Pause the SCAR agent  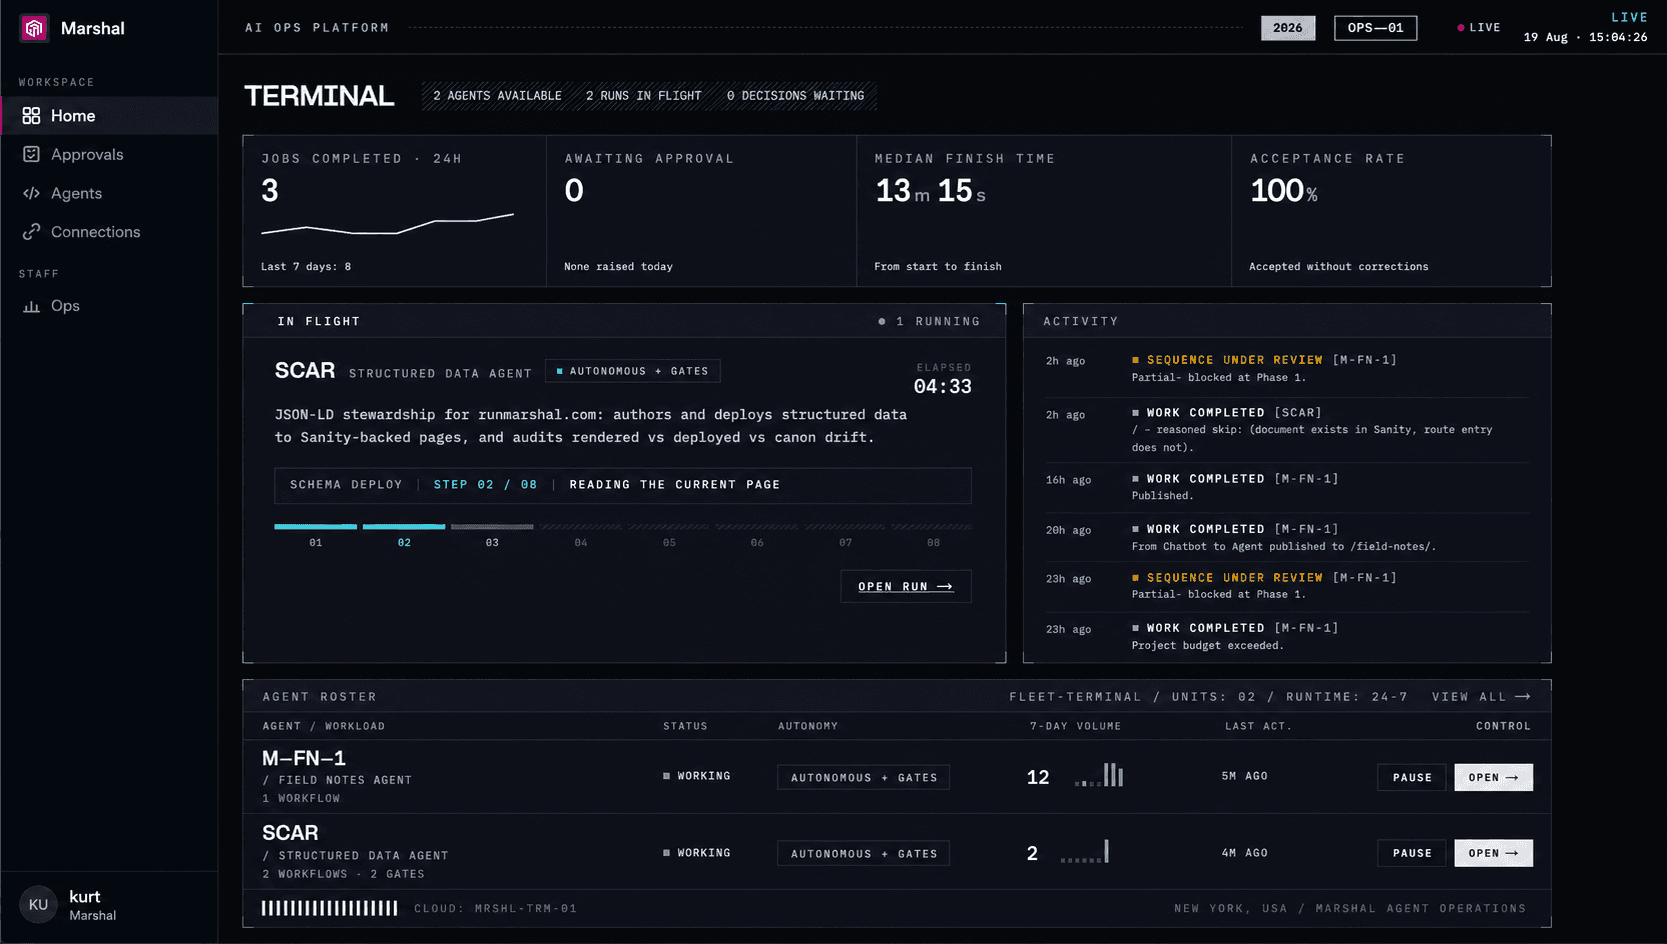click(1412, 853)
